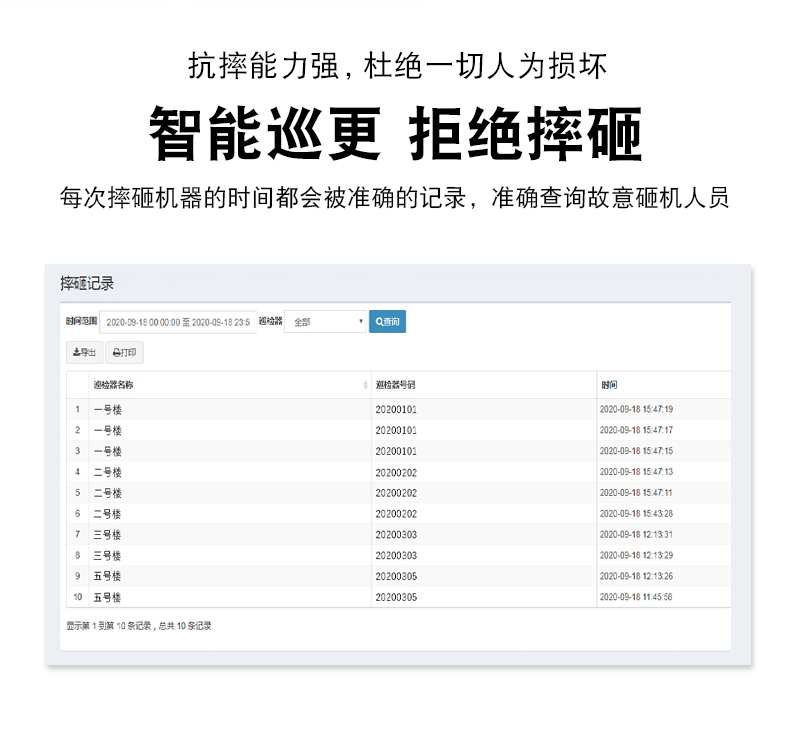Click the 巡检器号码 column header
The height and width of the screenshot is (730, 790).
tap(395, 385)
